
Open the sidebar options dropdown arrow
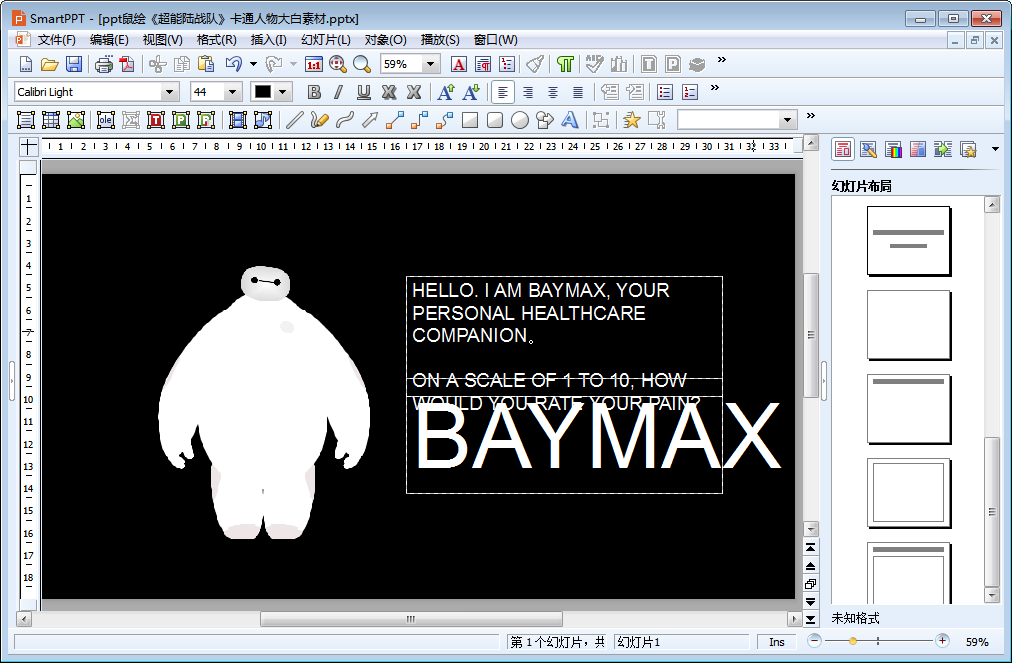(x=995, y=149)
